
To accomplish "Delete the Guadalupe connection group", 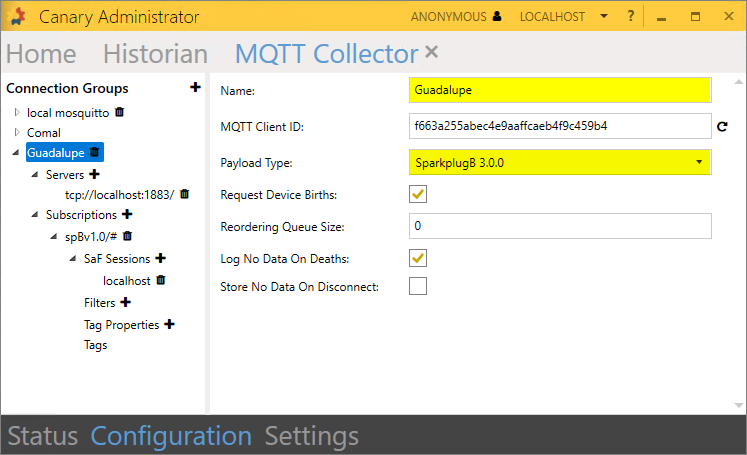I will pyautogui.click(x=95, y=152).
